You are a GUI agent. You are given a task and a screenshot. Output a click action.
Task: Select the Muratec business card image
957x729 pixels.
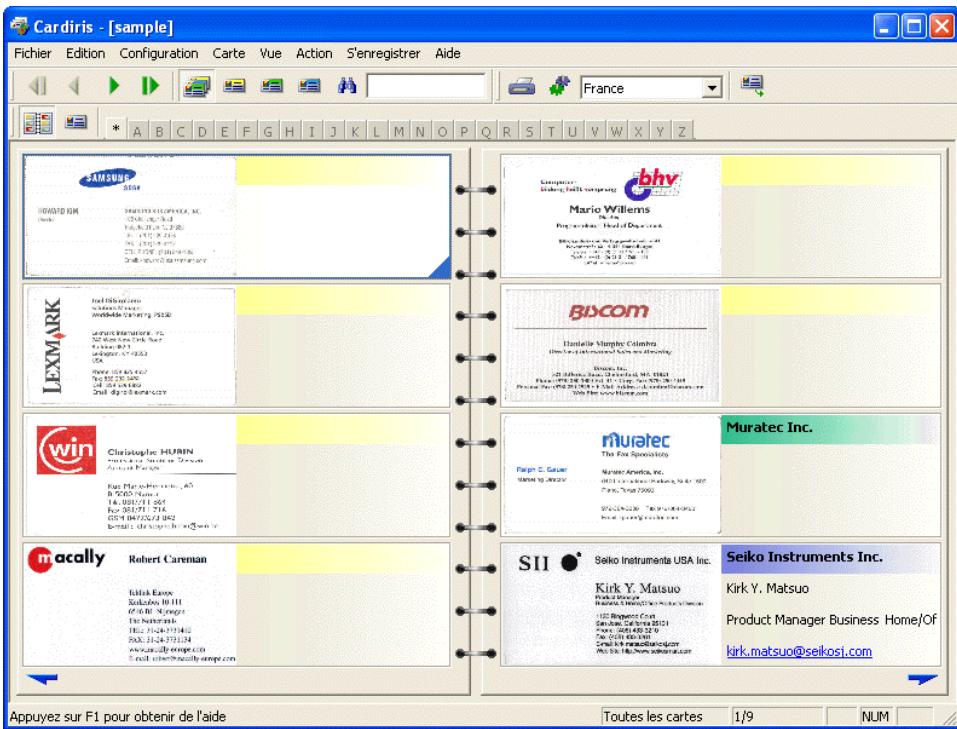pyautogui.click(x=611, y=475)
